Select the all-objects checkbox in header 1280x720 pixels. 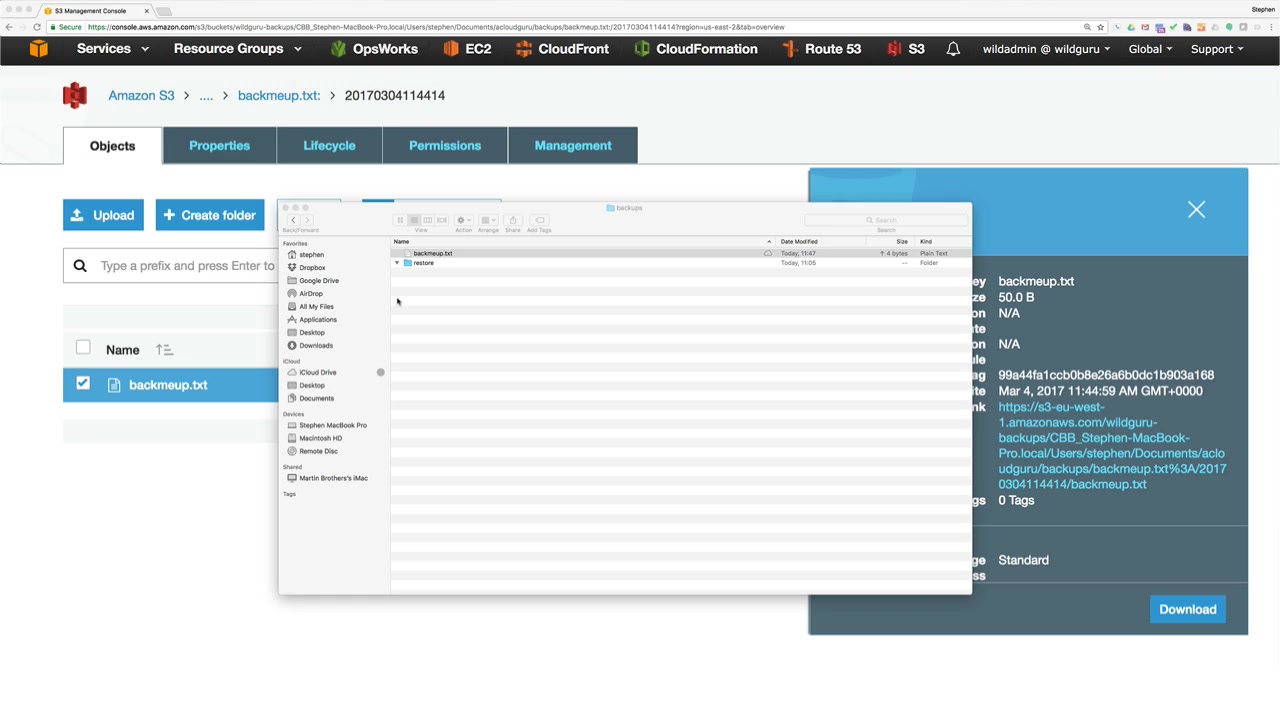tap(83, 348)
